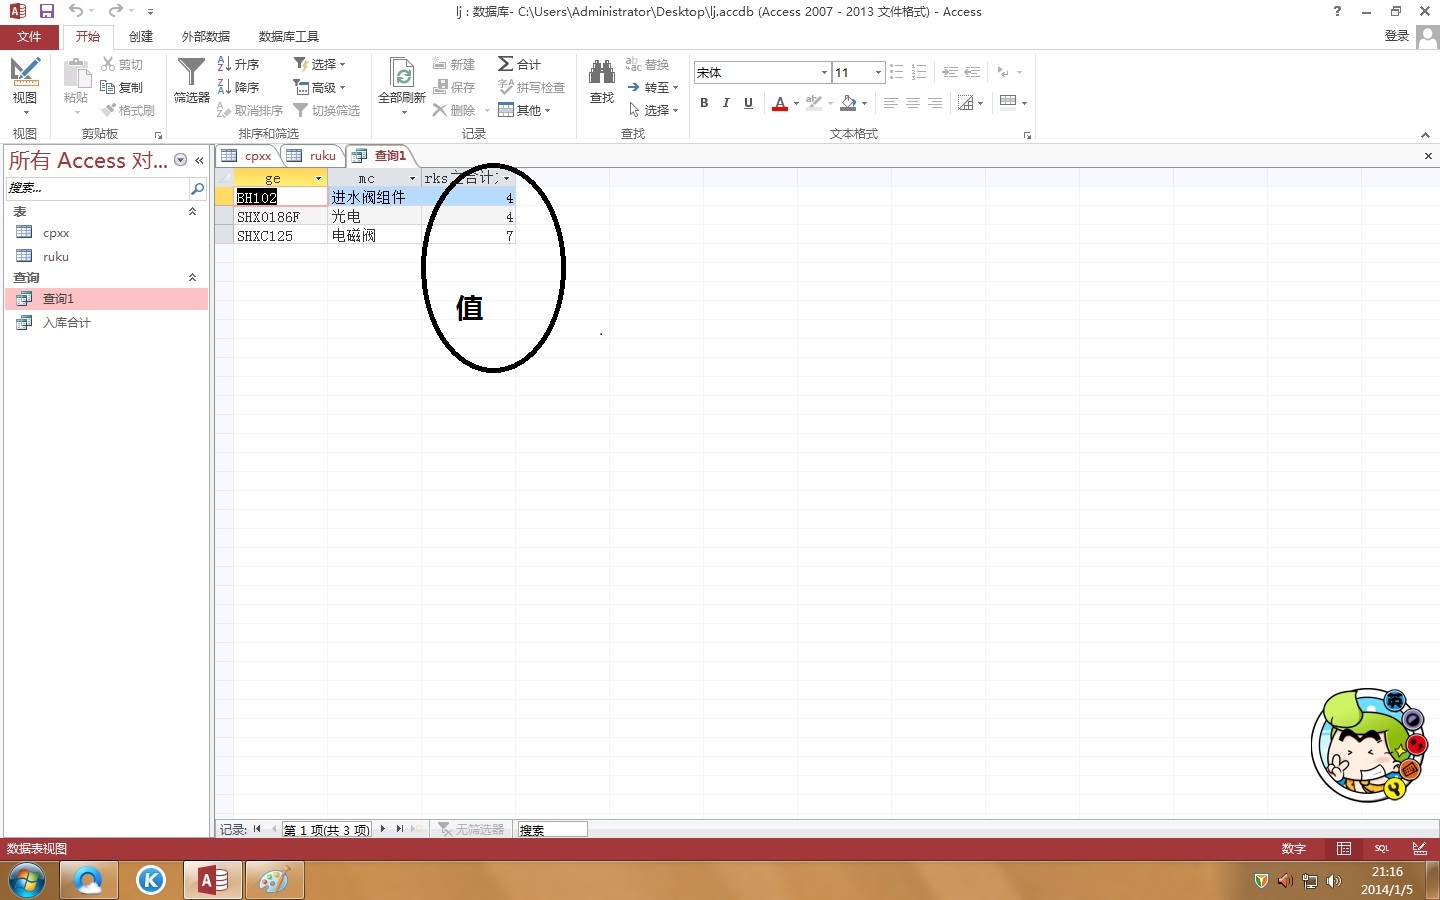Toggle italic text formatting

pyautogui.click(x=726, y=103)
